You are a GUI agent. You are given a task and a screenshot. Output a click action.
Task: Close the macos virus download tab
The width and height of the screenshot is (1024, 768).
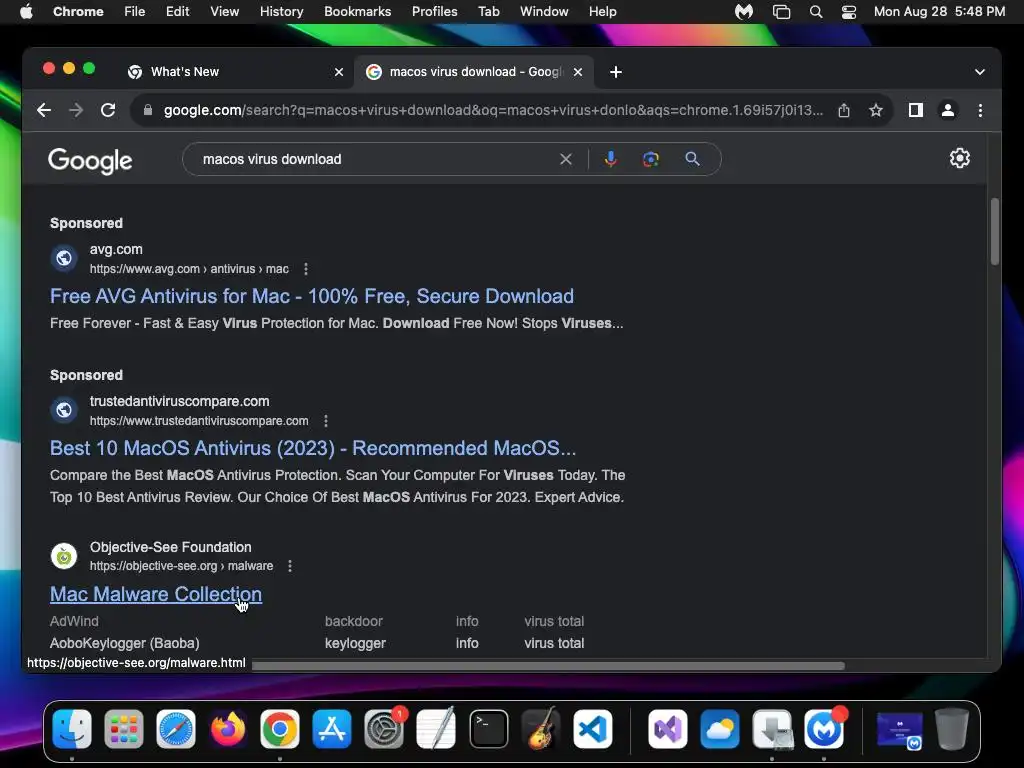(578, 72)
